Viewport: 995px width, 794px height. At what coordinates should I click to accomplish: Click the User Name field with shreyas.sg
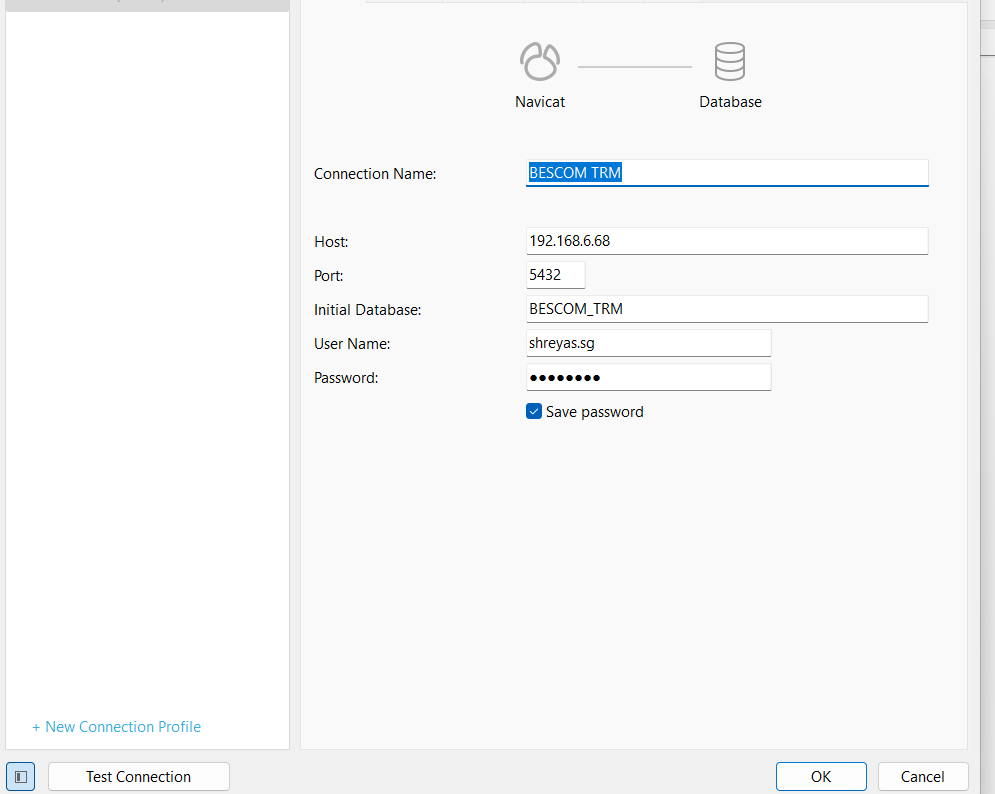648,343
